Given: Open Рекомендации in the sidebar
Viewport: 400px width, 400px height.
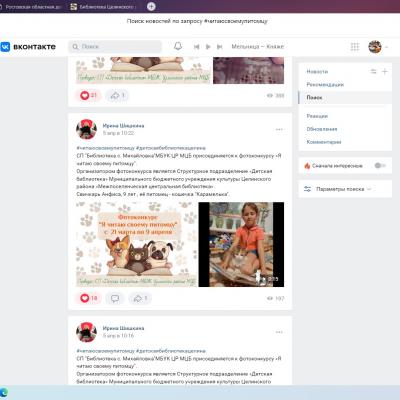Looking at the screenshot, I should 325,85.
